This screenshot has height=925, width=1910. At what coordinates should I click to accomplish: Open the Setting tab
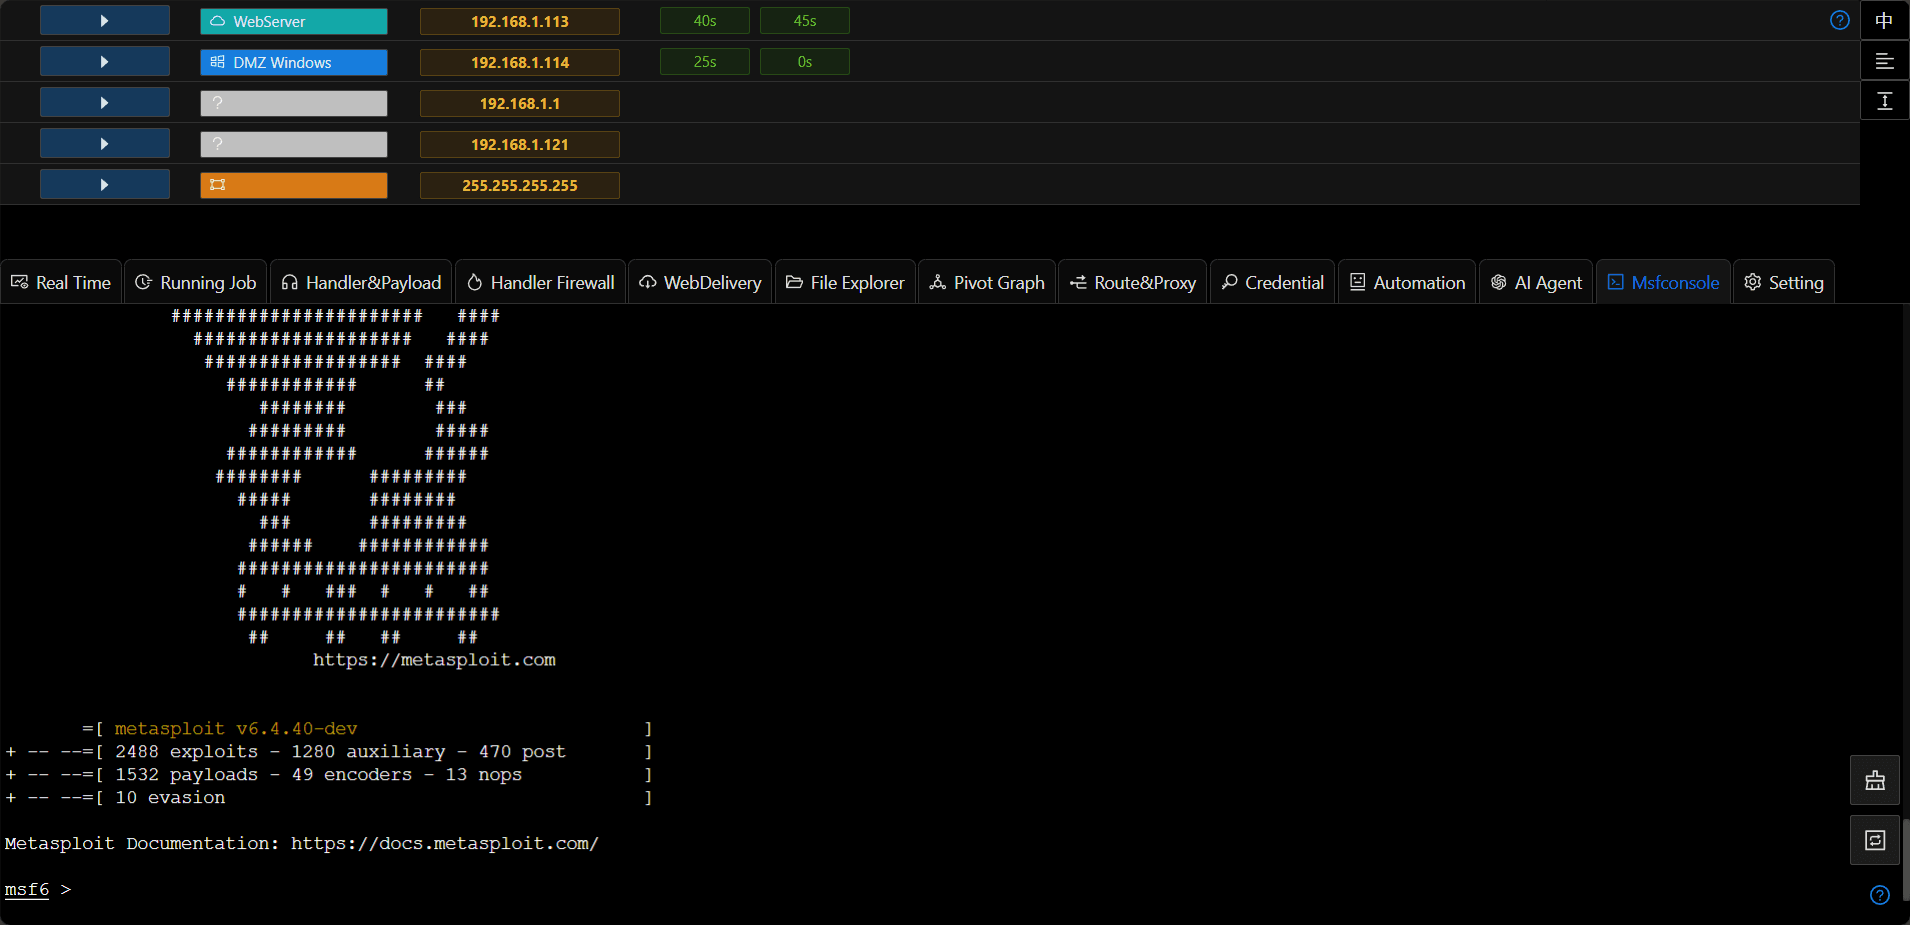(1784, 282)
